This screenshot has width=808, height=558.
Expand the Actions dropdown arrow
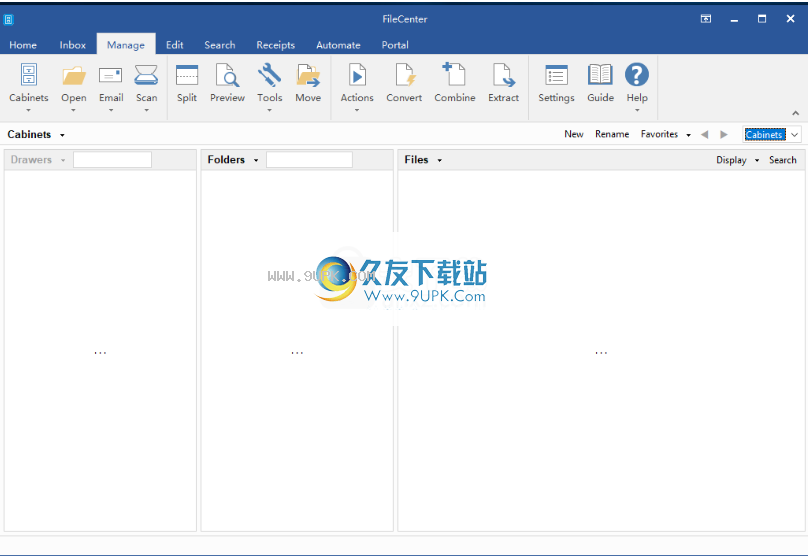357,110
